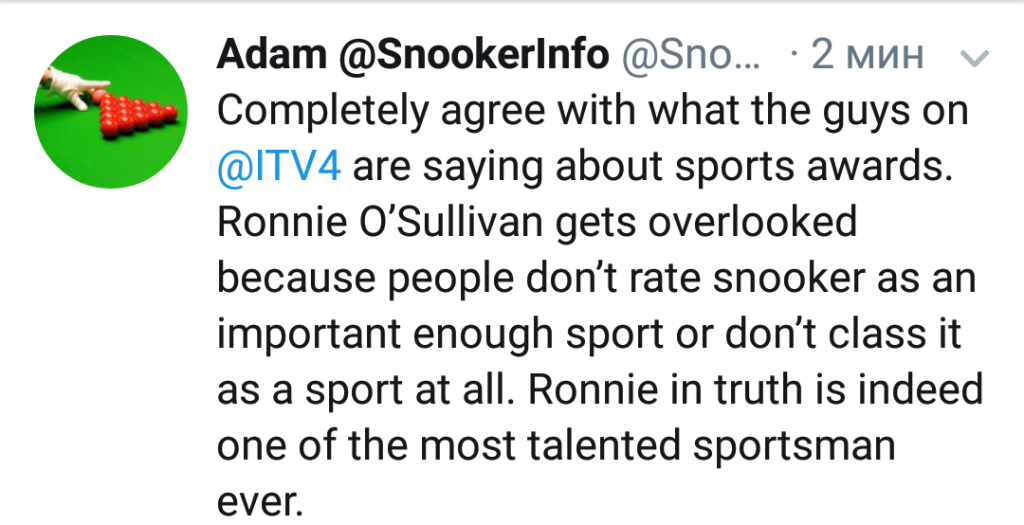
Task: Open the @ITV4 mention link
Action: tap(279, 167)
